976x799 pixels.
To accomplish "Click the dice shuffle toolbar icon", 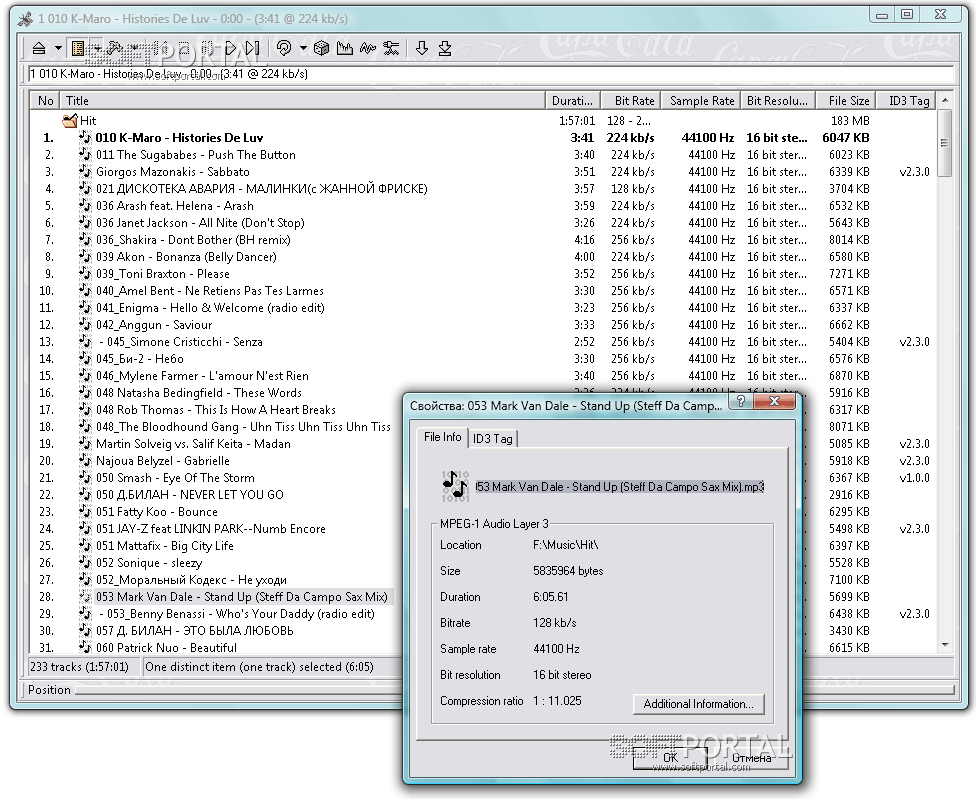I will click(321, 48).
